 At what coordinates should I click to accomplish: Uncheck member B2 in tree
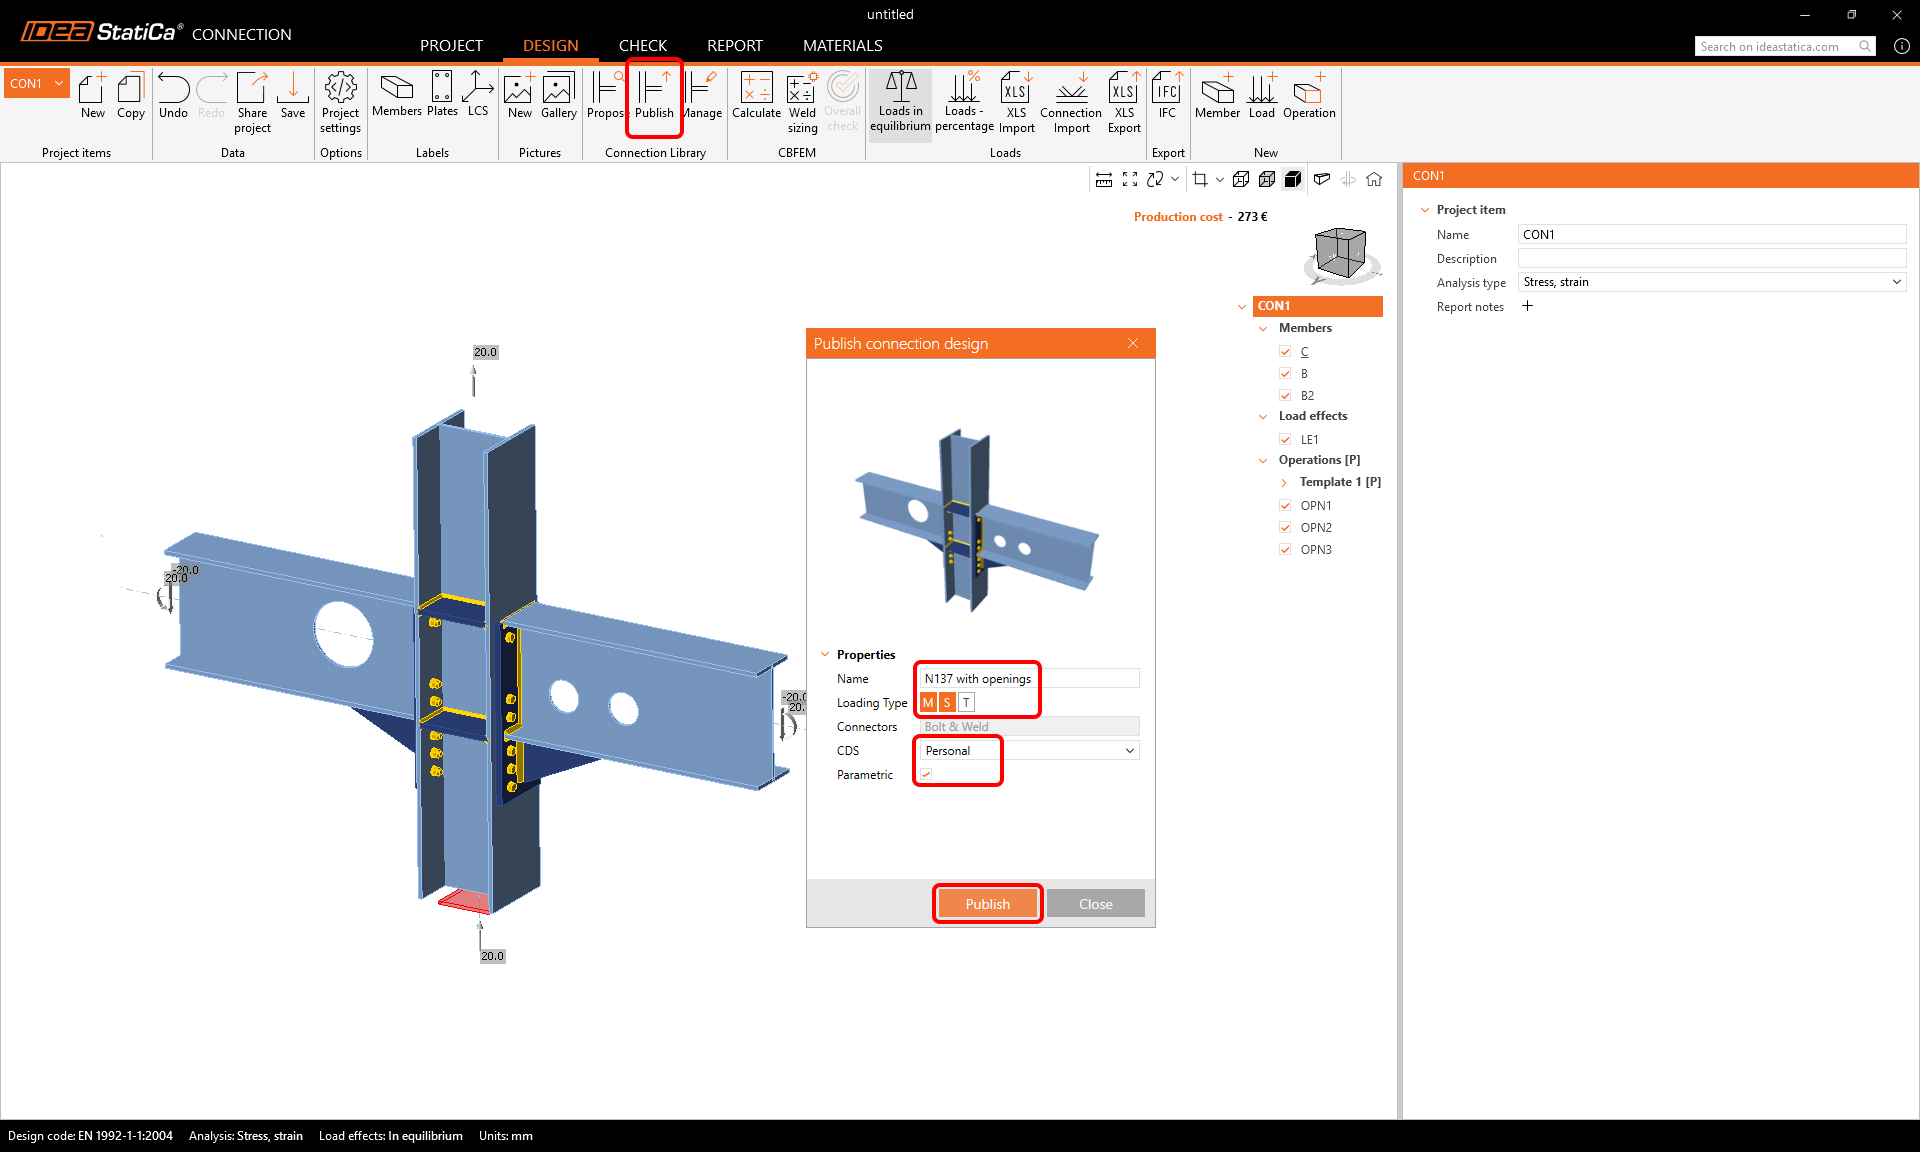point(1285,396)
